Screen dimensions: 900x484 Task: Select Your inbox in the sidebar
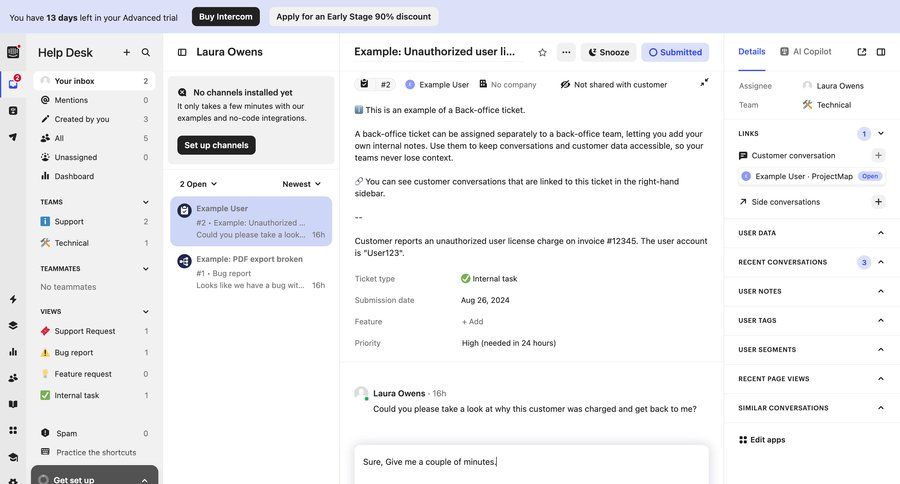click(94, 81)
